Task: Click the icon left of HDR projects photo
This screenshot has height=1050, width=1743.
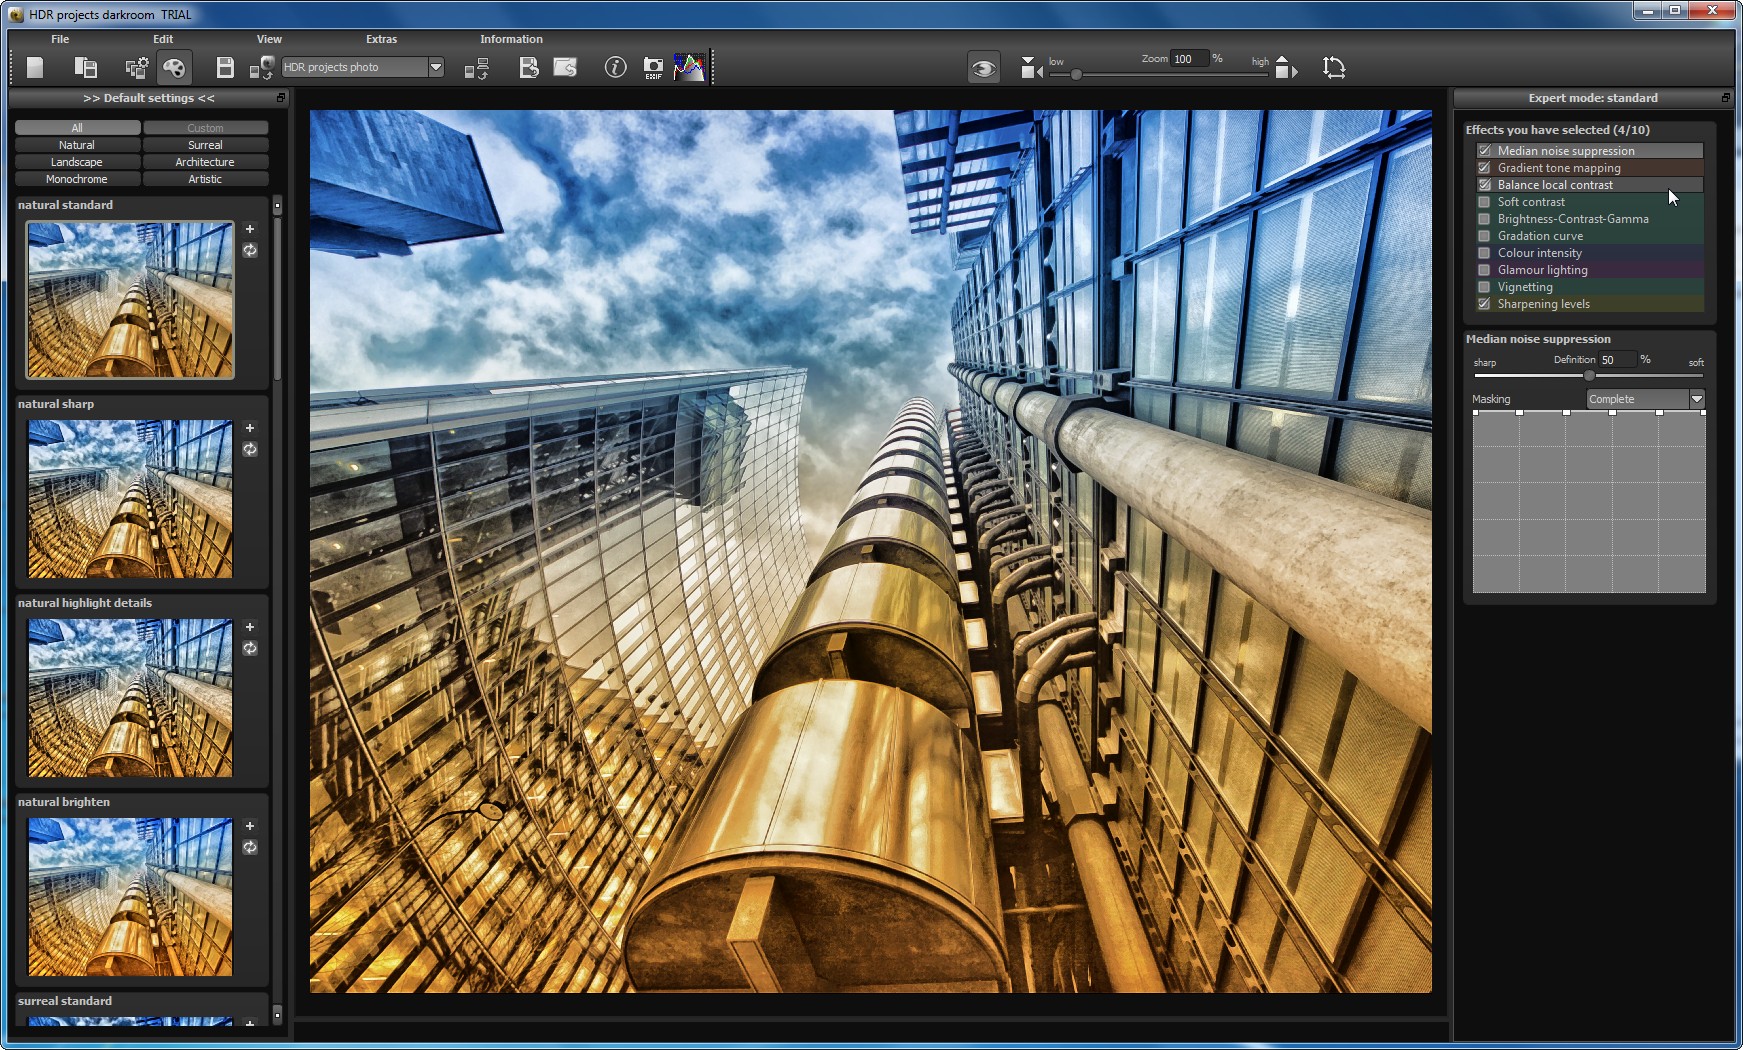Action: point(262,67)
